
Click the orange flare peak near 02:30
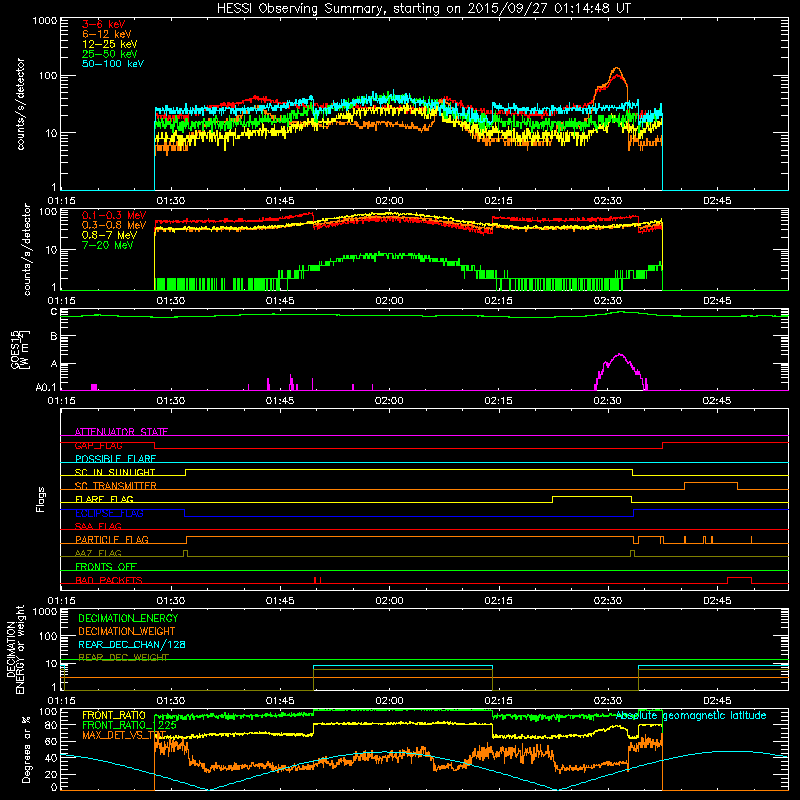pyautogui.click(x=617, y=68)
